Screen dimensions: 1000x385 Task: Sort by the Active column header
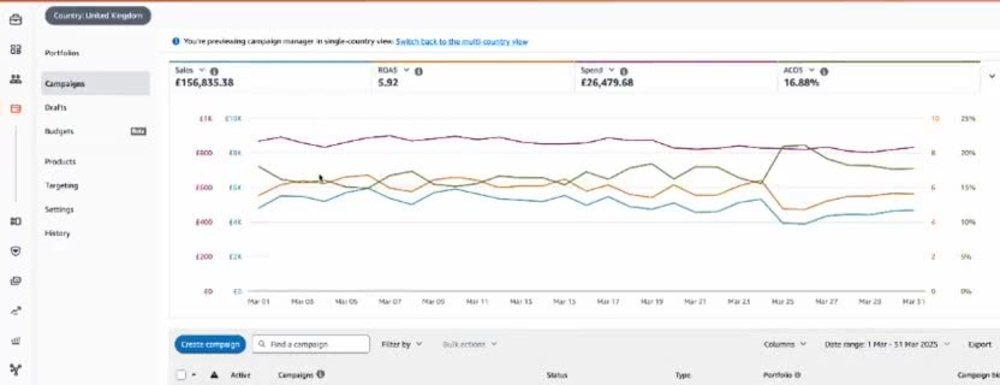(x=240, y=375)
